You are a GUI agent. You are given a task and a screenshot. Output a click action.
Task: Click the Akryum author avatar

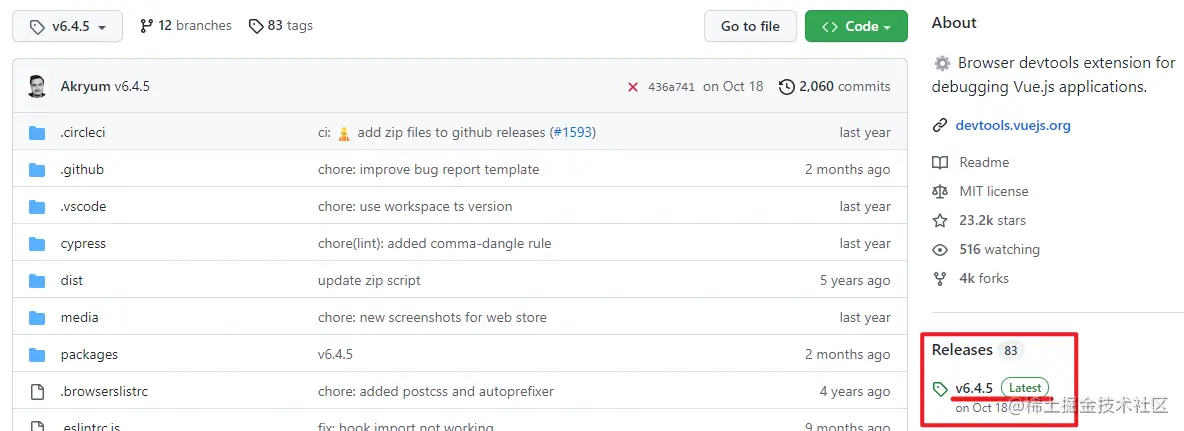38,87
